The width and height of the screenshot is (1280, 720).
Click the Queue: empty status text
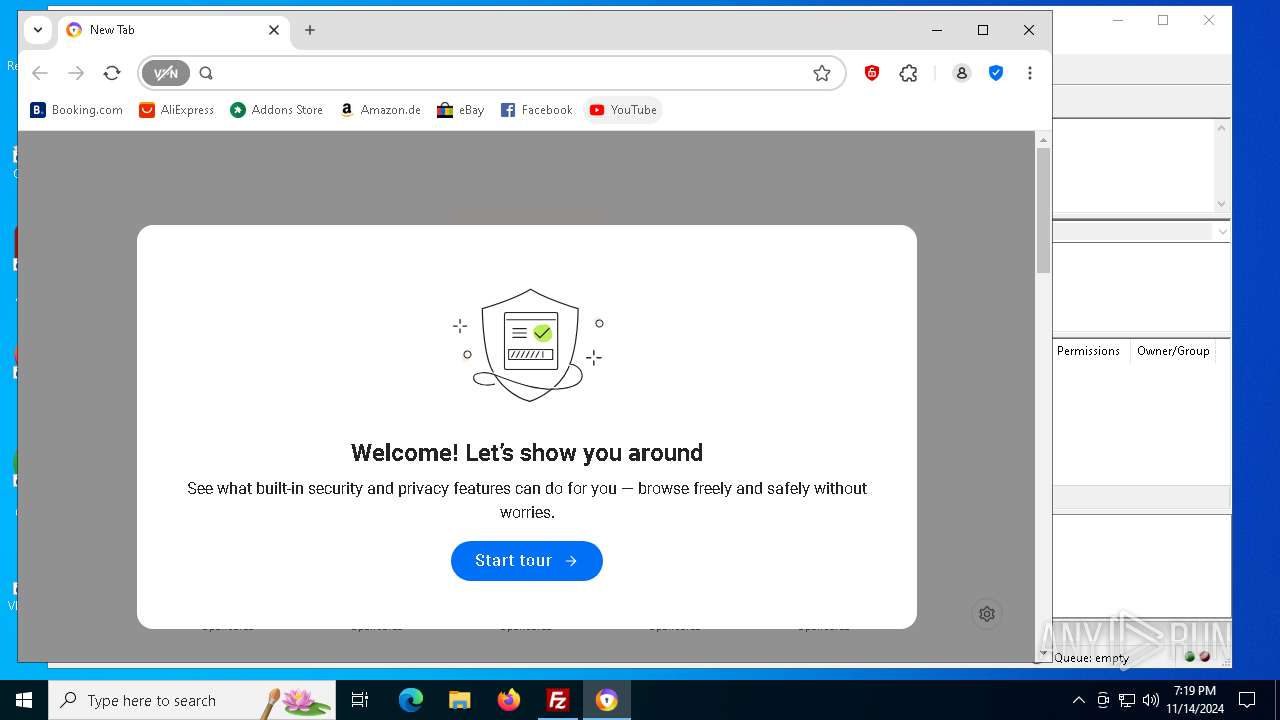[x=1091, y=658]
